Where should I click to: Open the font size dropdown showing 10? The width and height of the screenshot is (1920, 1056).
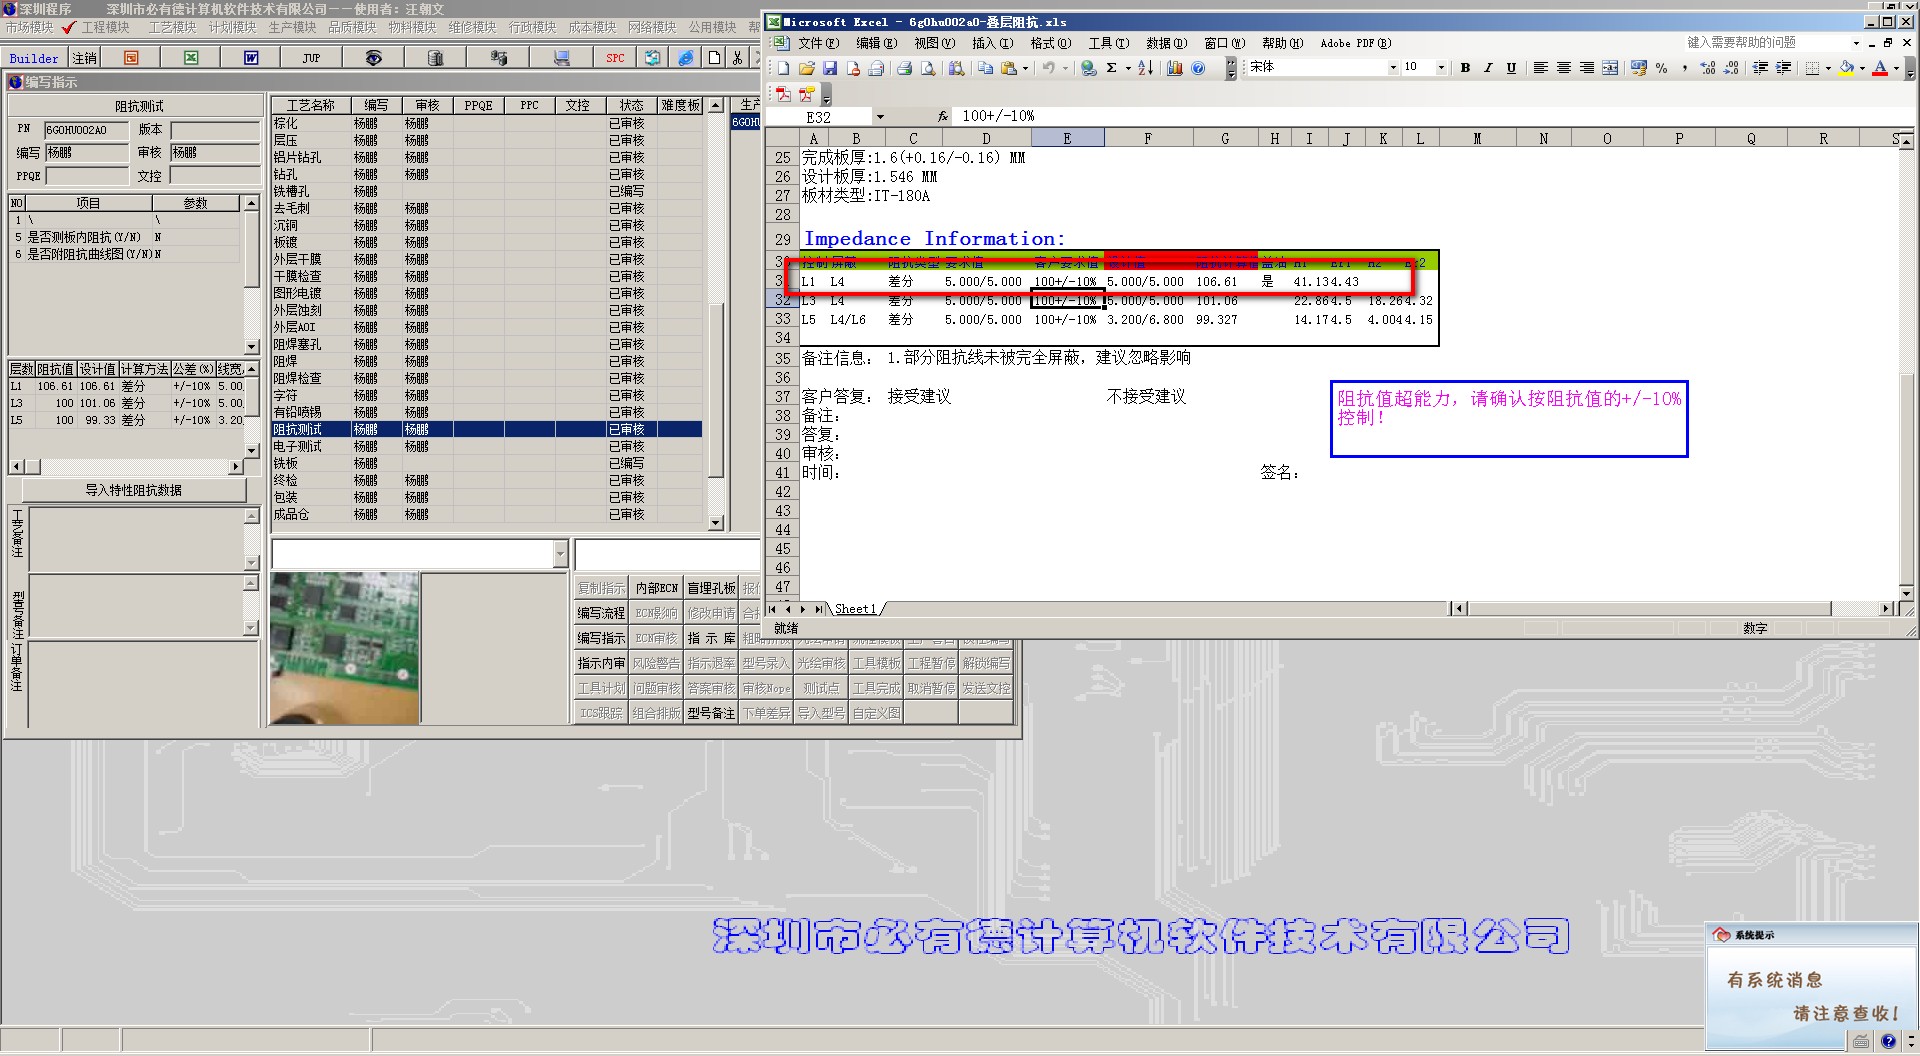coord(1441,68)
